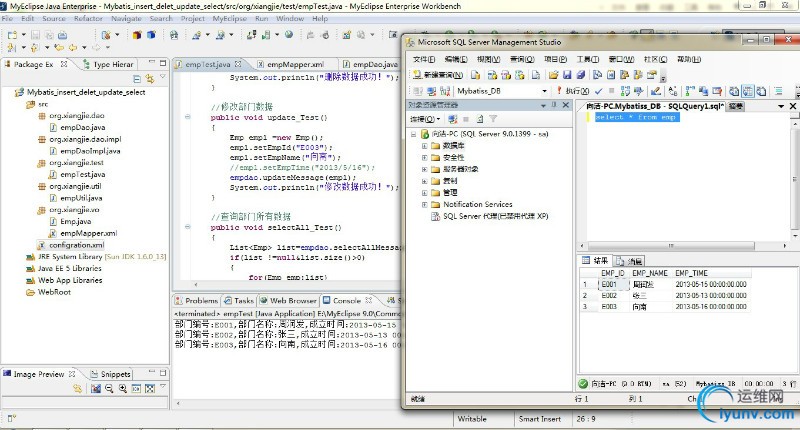Toggle Results to Text icon in SSMS toolbar
This screenshot has height=430, width=800.
734,91
